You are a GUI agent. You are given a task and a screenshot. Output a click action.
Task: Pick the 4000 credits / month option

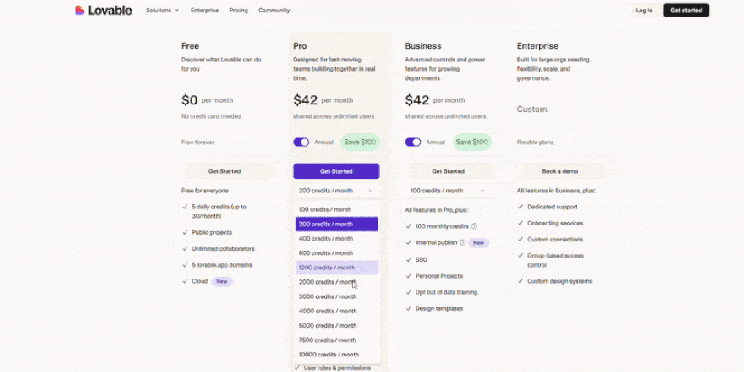coord(336,311)
